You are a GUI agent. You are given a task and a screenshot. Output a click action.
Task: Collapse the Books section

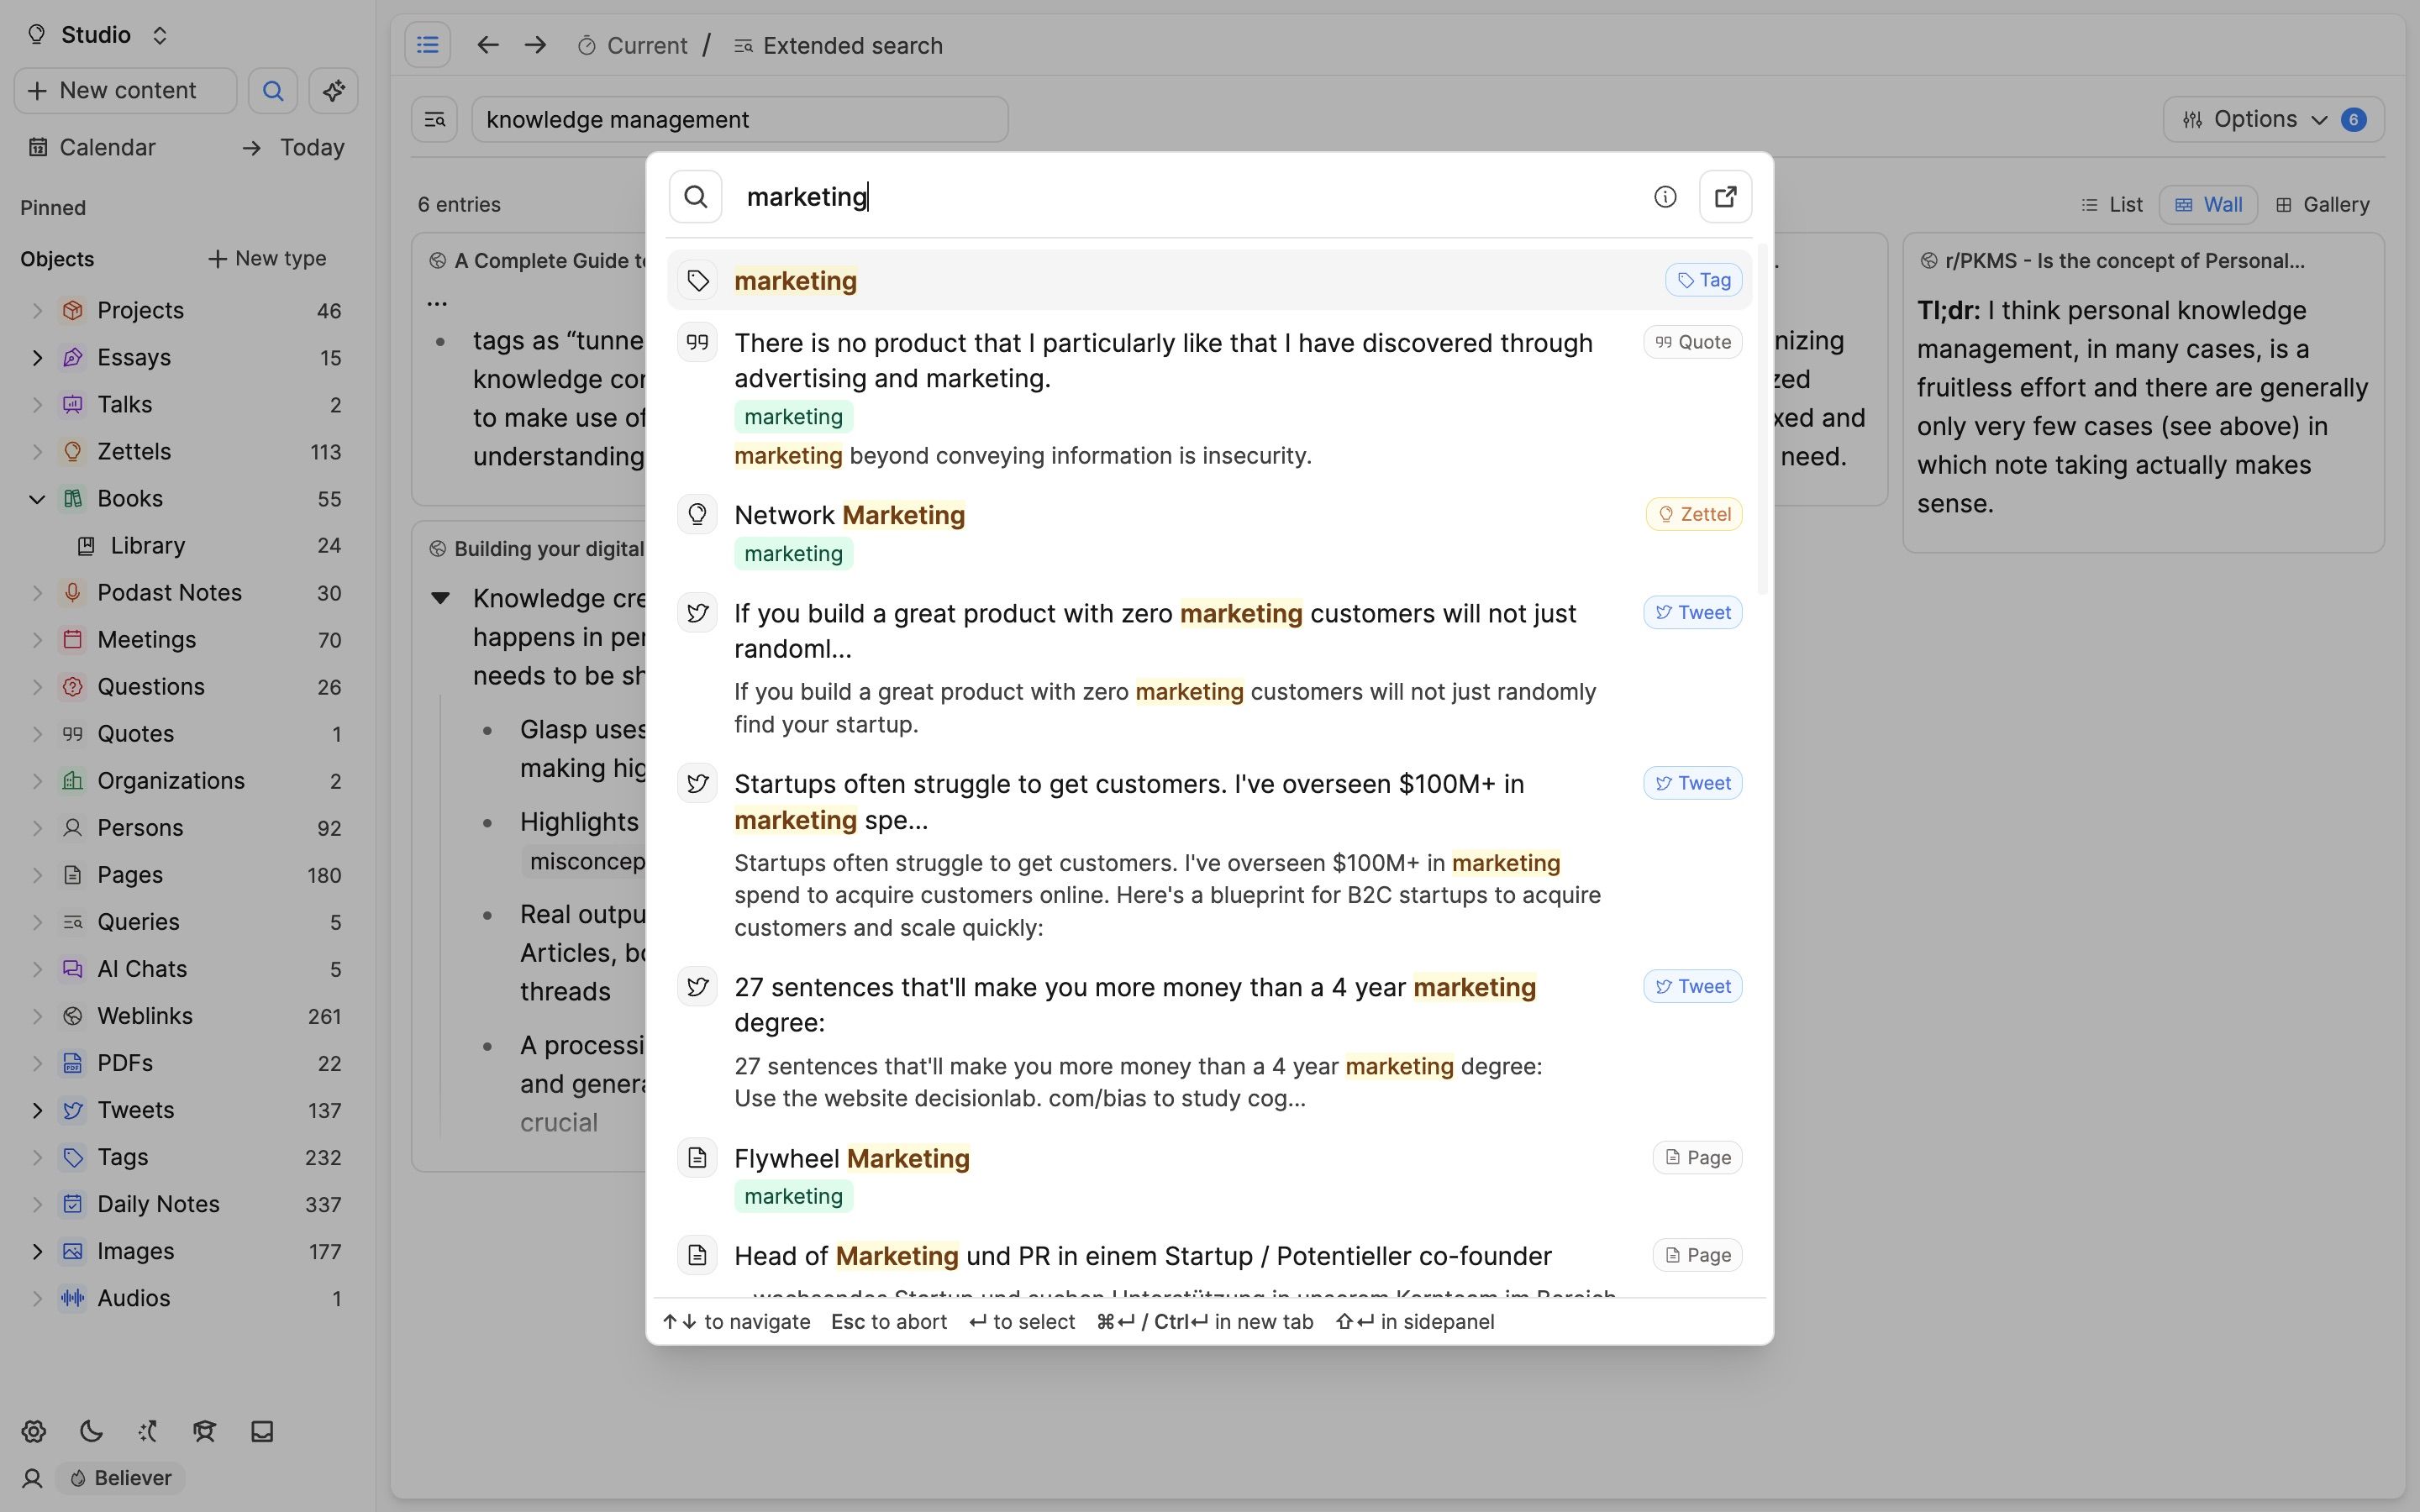click(x=37, y=498)
